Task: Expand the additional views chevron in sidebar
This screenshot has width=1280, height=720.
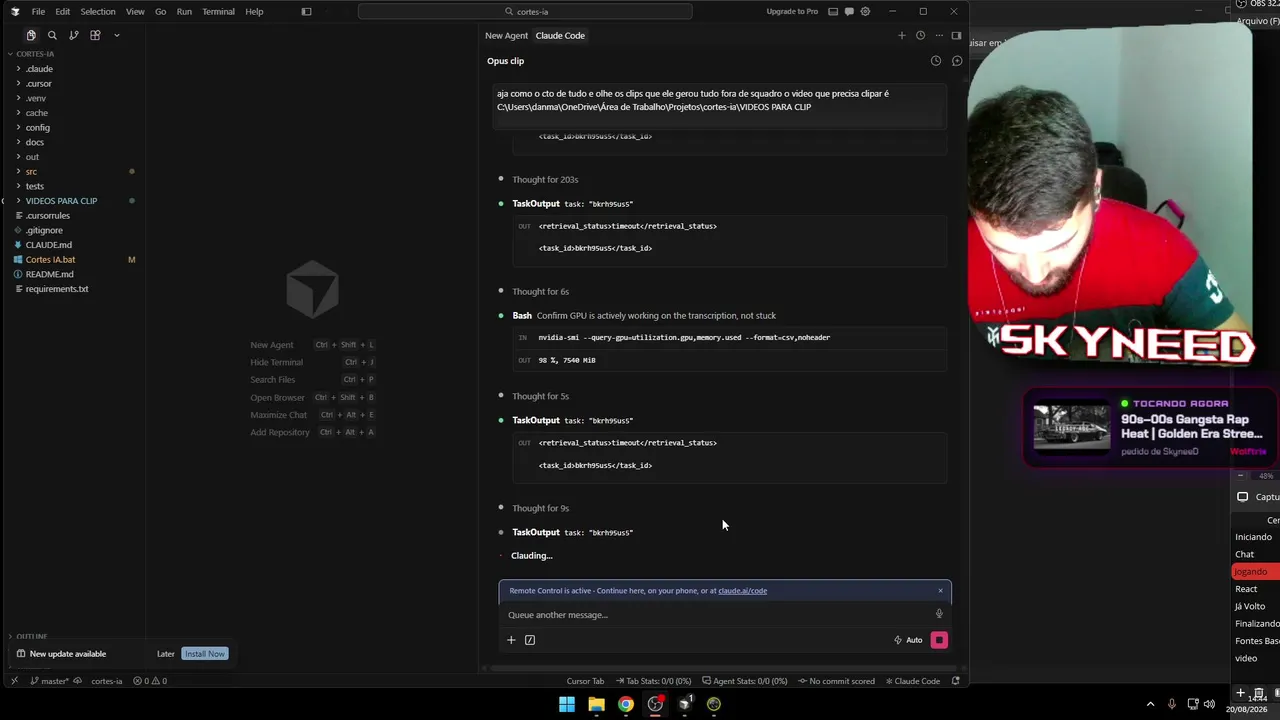Action: 116,35
